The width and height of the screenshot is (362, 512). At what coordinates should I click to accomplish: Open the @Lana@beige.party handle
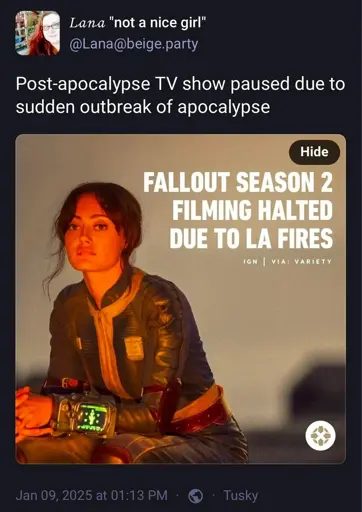[x=133, y=44]
